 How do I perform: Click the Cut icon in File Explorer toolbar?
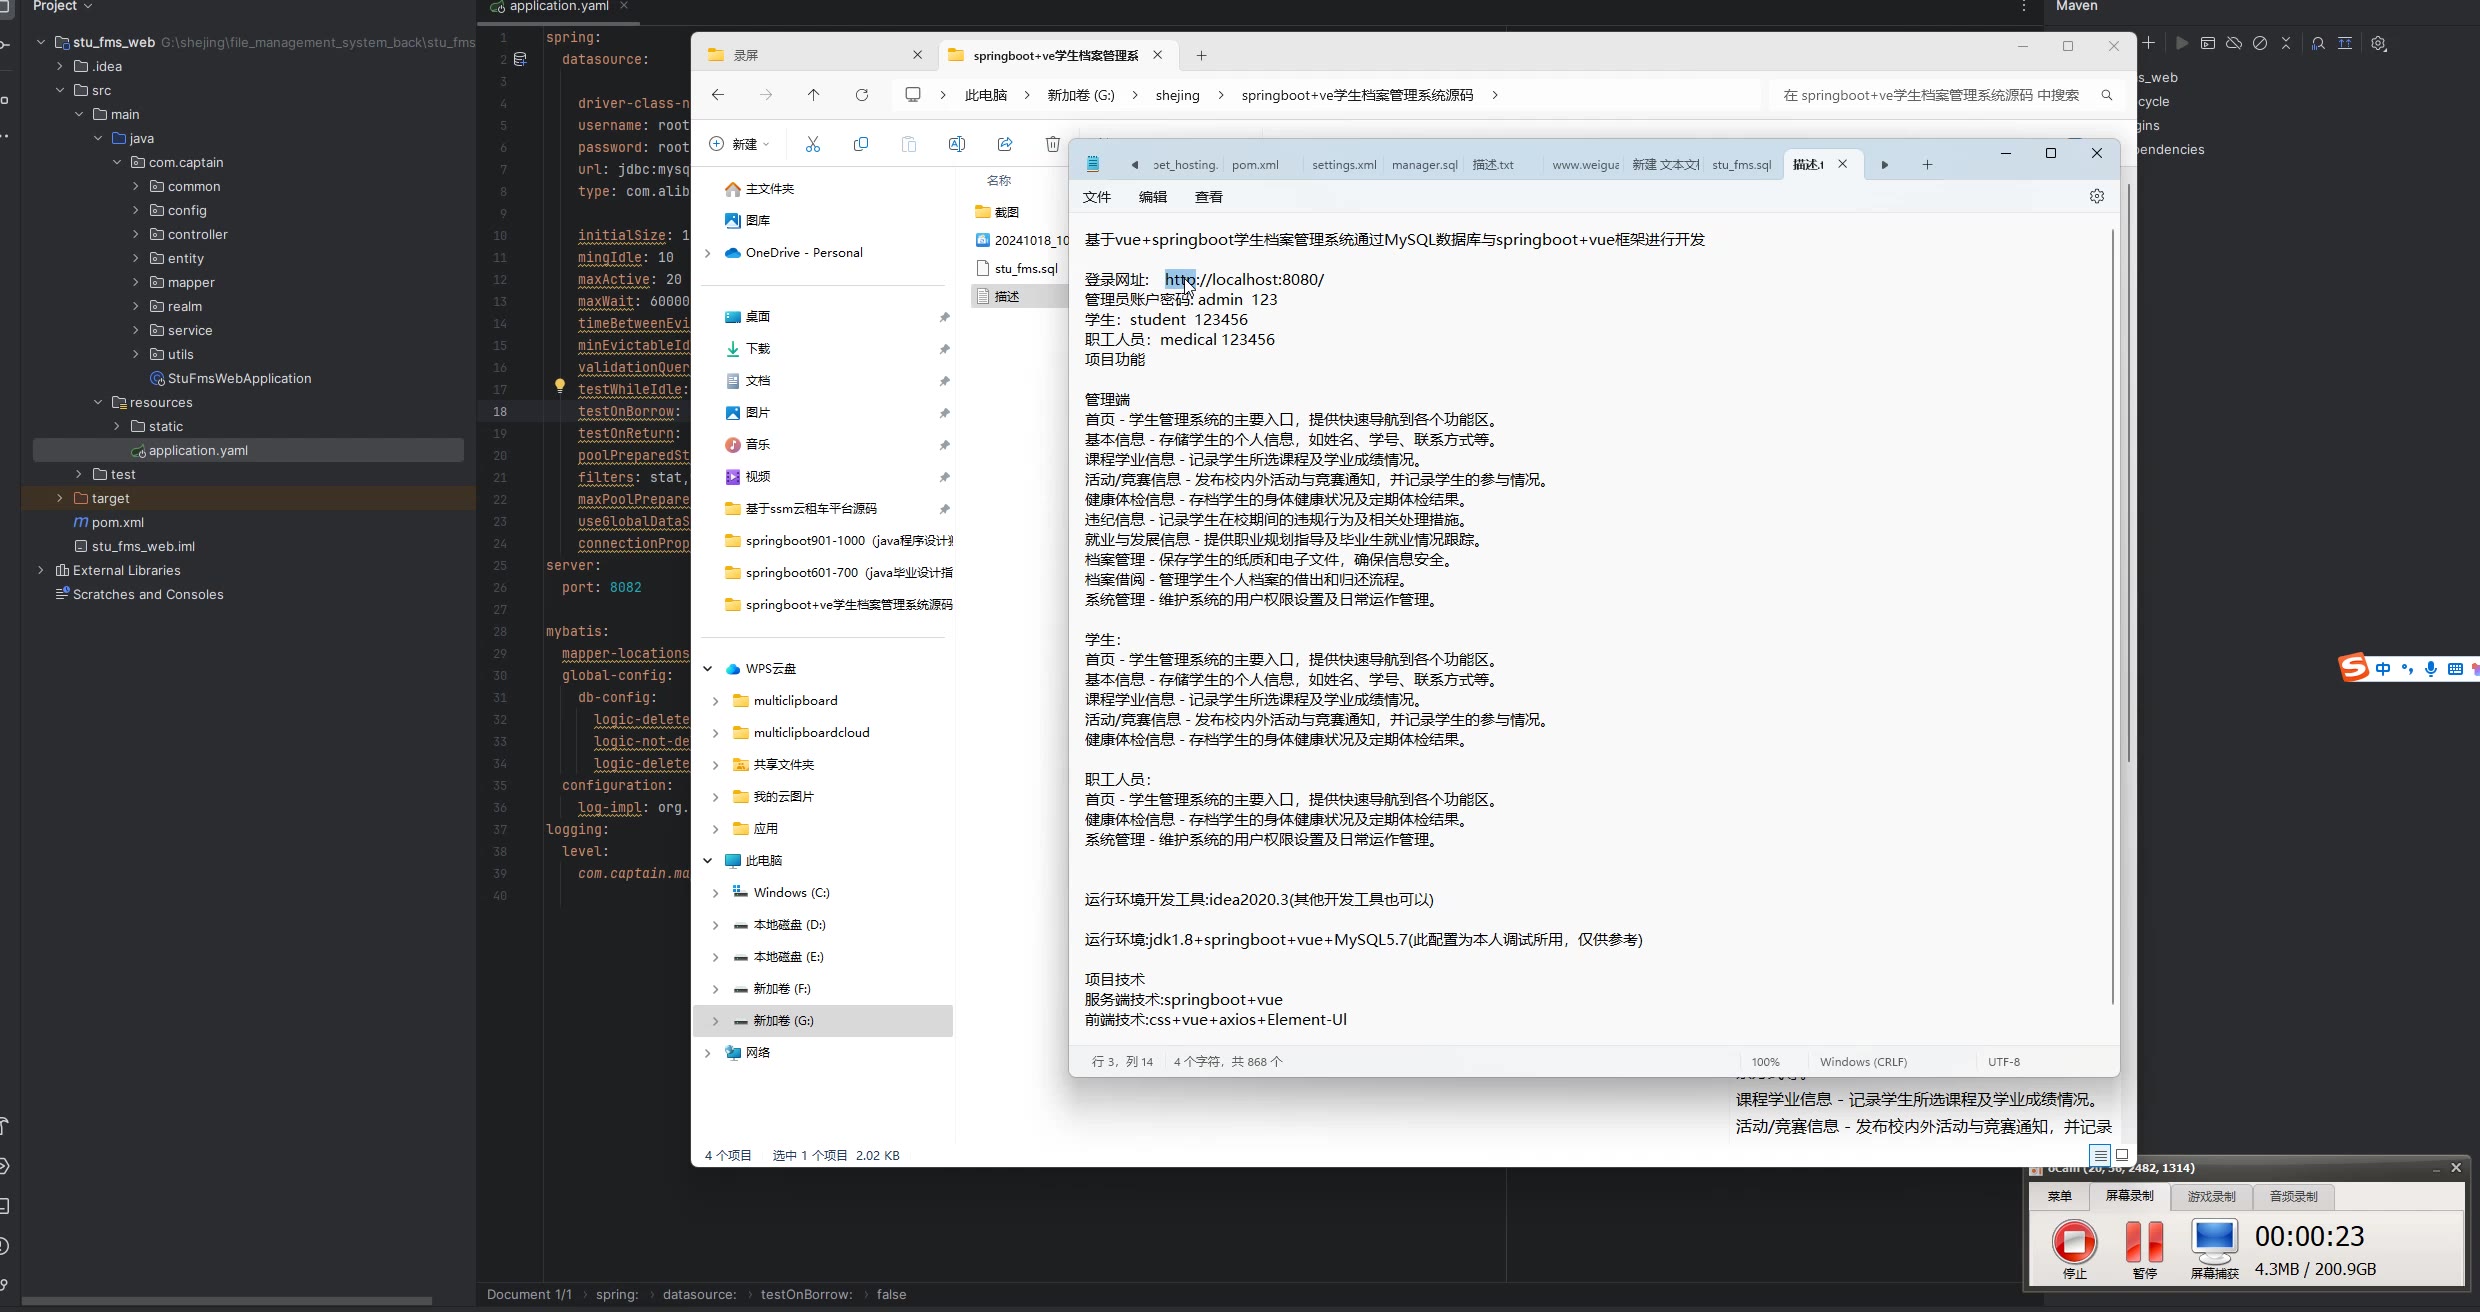pyautogui.click(x=812, y=144)
